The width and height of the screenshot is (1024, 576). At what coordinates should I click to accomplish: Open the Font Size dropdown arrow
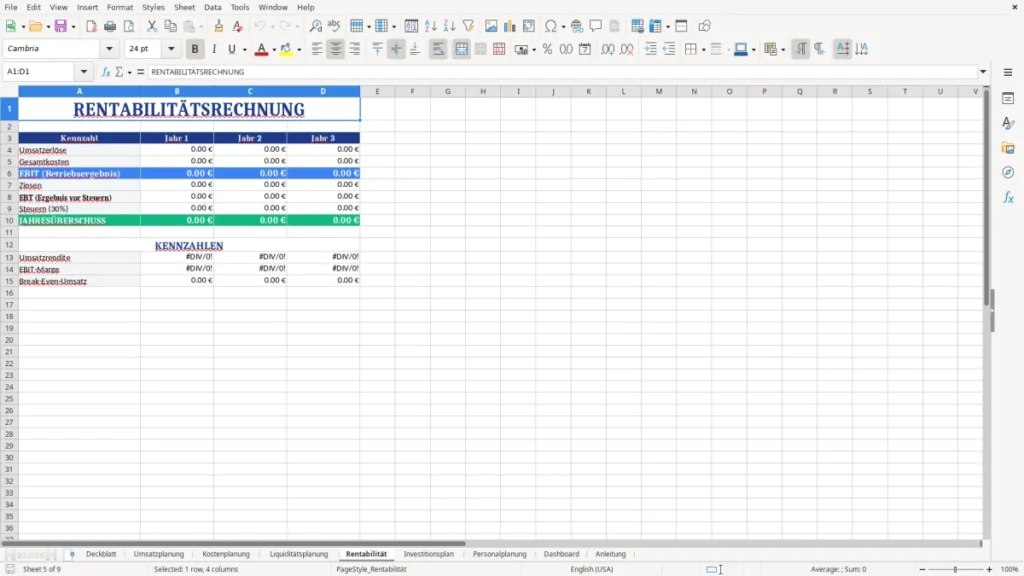171,49
